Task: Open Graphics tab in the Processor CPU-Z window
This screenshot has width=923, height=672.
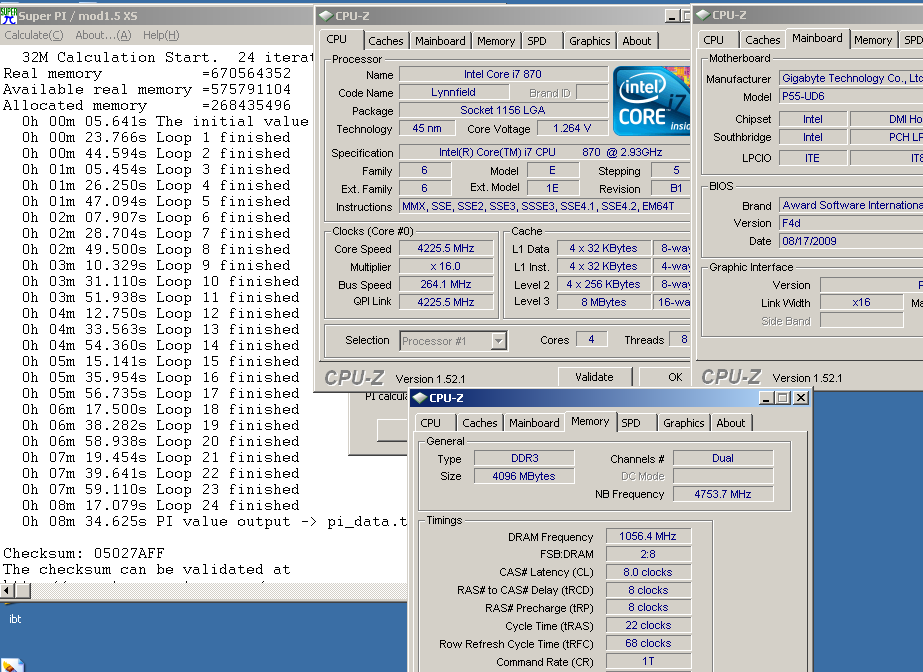Action: point(589,41)
